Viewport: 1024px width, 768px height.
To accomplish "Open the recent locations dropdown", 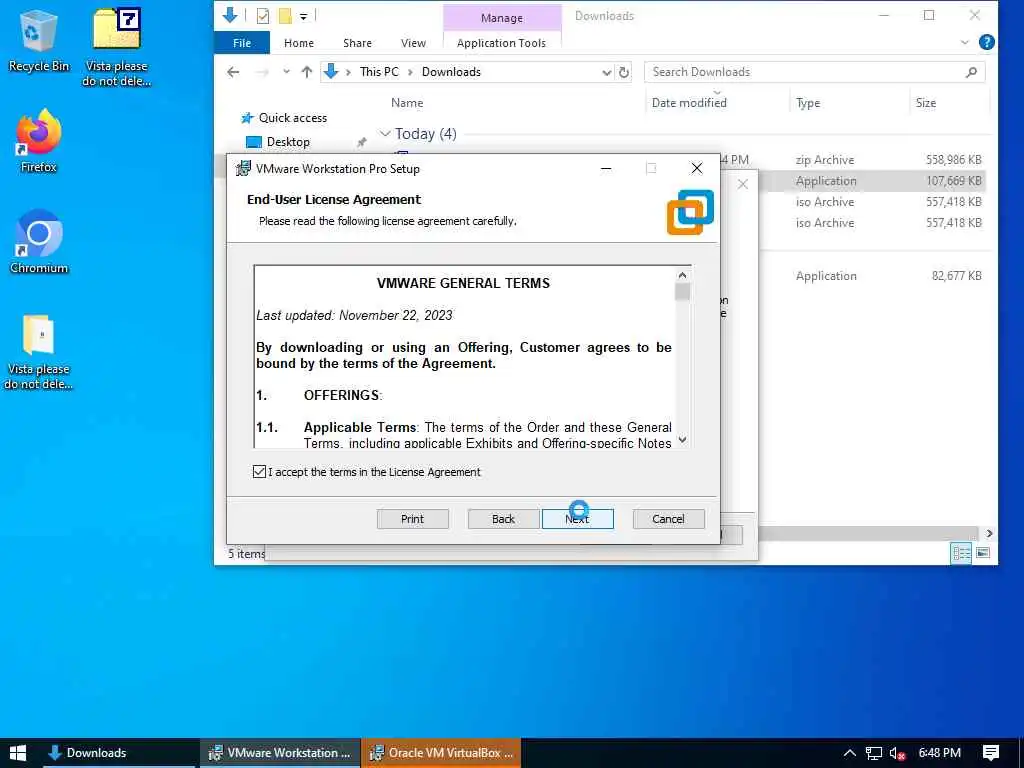I will [286, 72].
